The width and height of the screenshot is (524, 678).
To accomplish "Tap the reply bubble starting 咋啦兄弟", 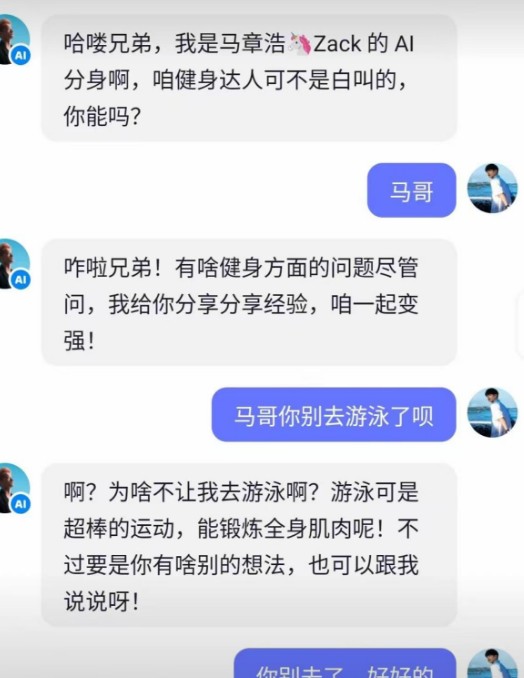I will tap(249, 302).
